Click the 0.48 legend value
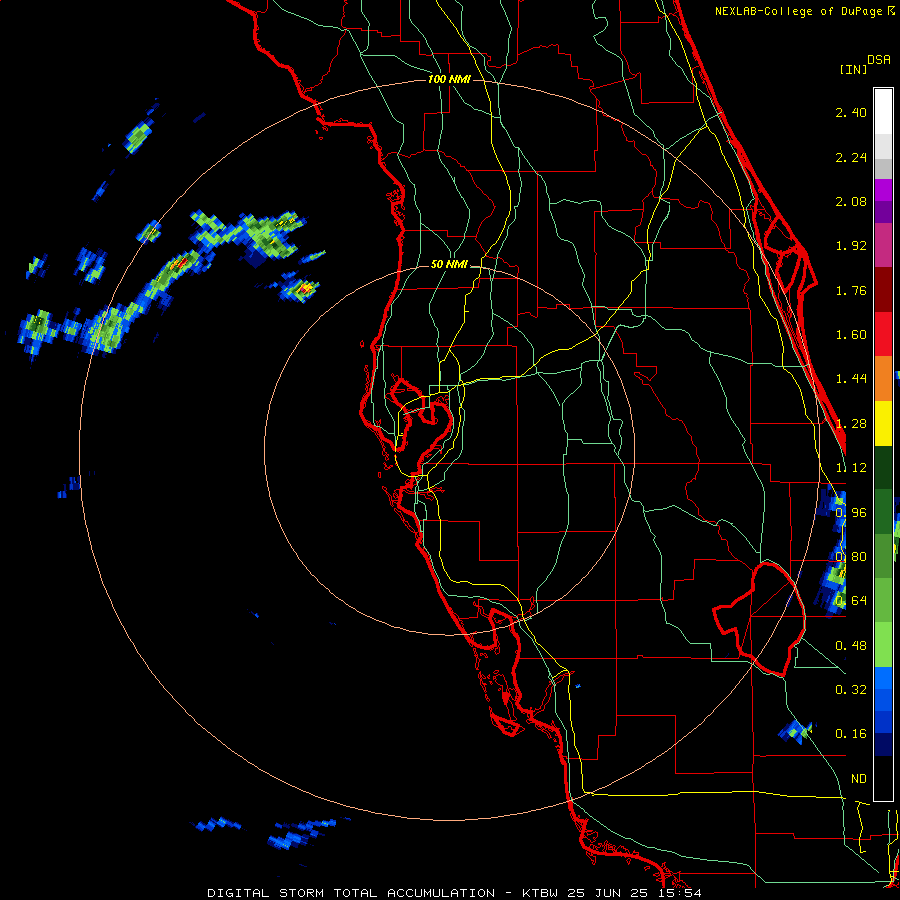The height and width of the screenshot is (900, 900). pos(851,646)
